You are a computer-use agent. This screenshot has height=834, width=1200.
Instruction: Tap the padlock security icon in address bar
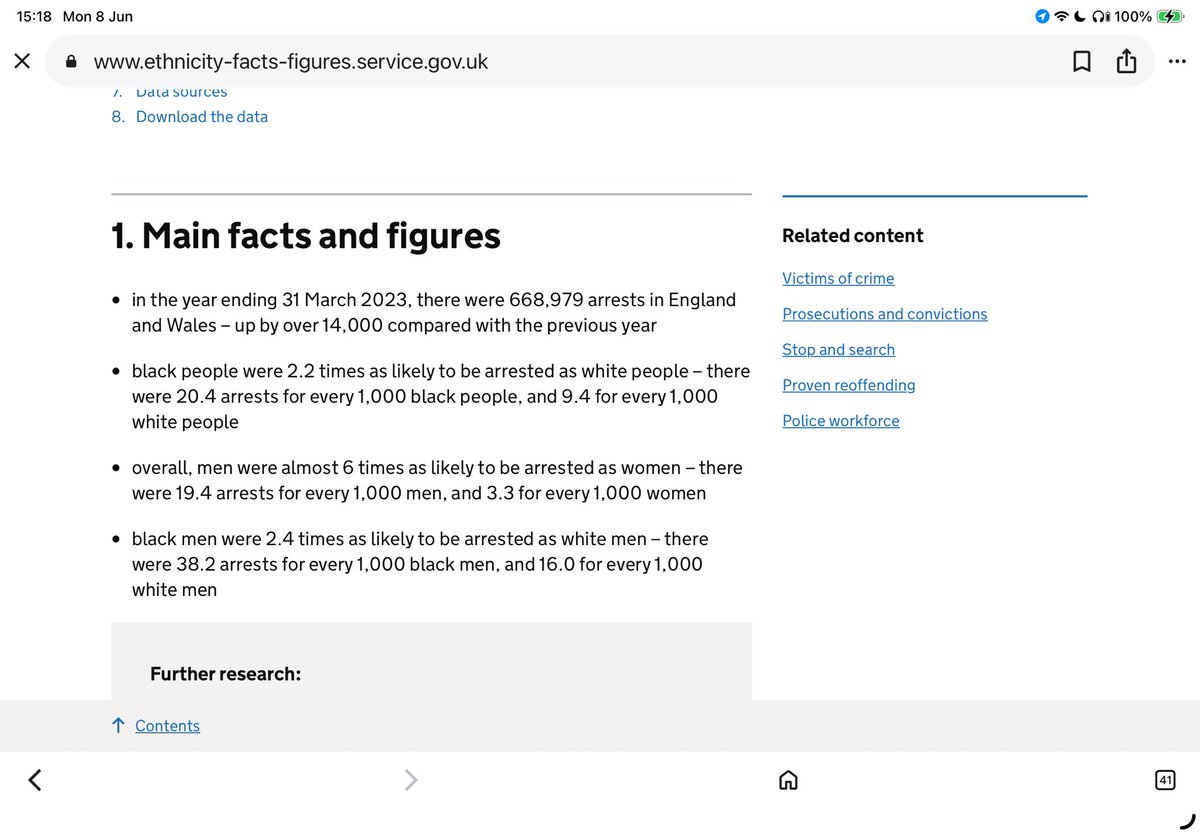(71, 62)
